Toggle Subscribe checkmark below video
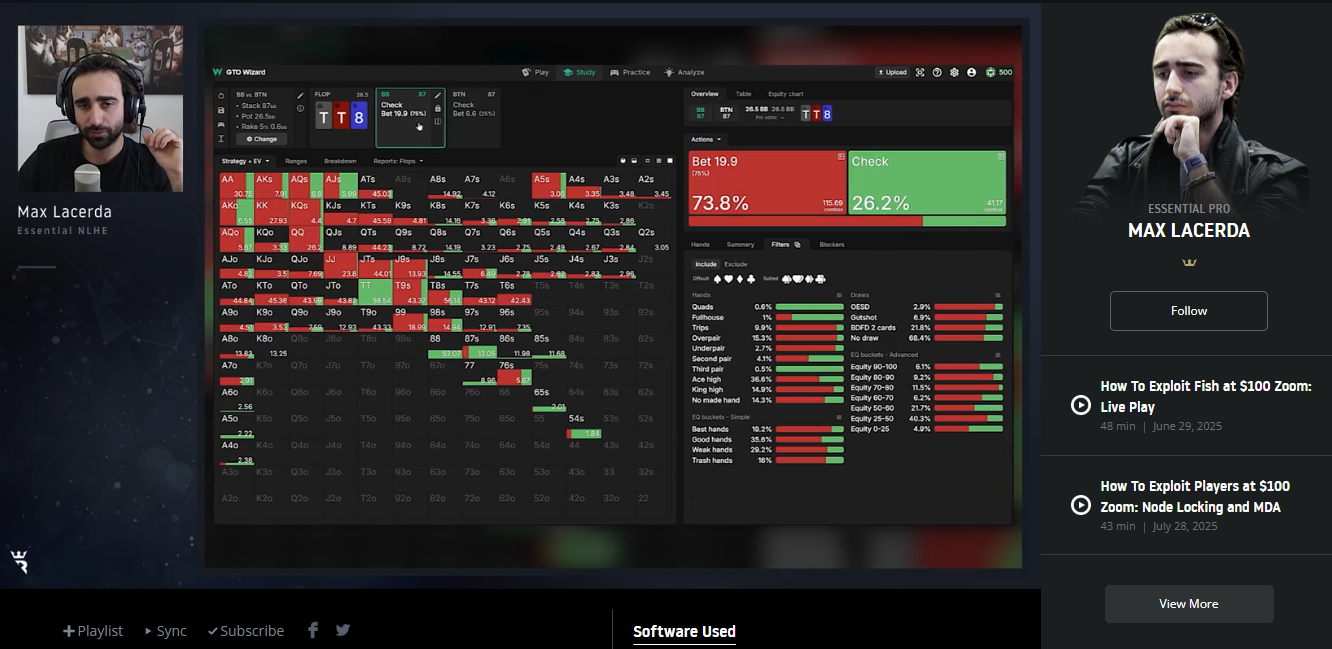 (246, 631)
